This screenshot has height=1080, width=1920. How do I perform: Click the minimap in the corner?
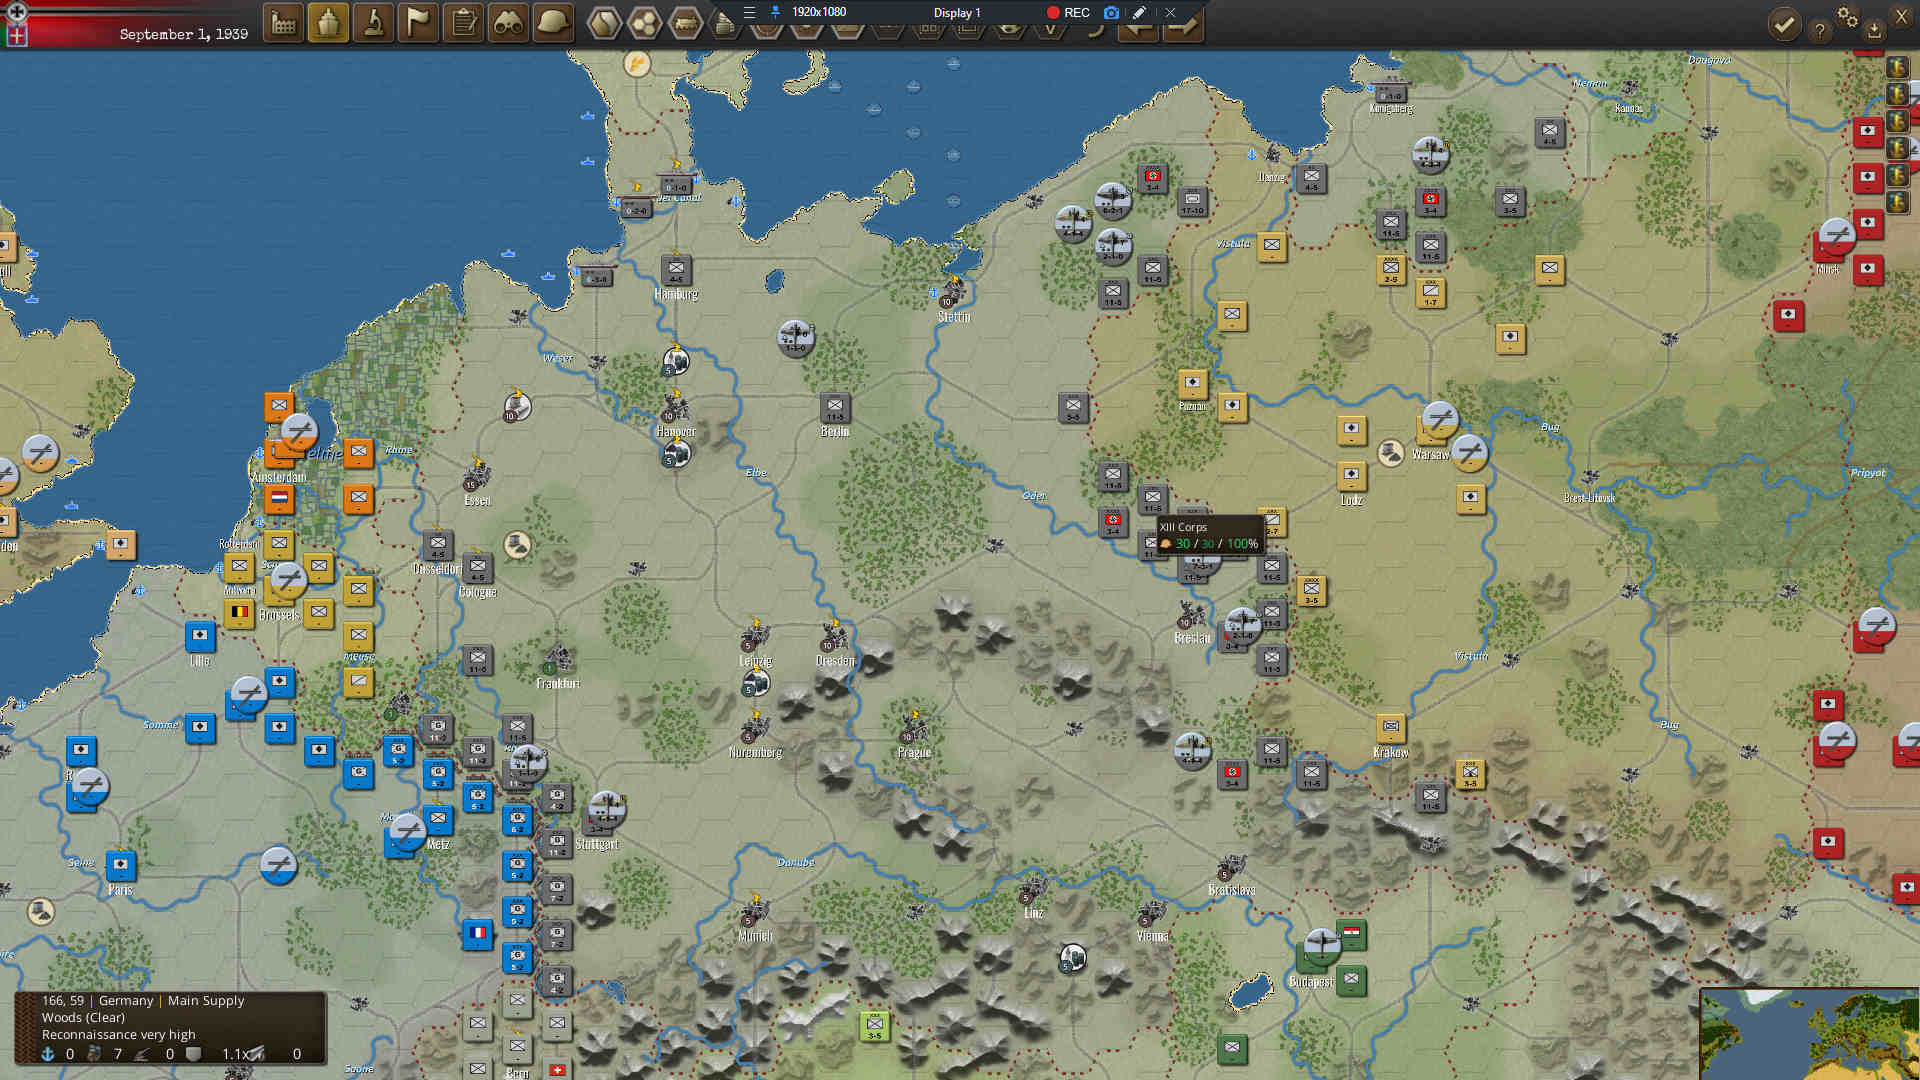(x=1809, y=1035)
